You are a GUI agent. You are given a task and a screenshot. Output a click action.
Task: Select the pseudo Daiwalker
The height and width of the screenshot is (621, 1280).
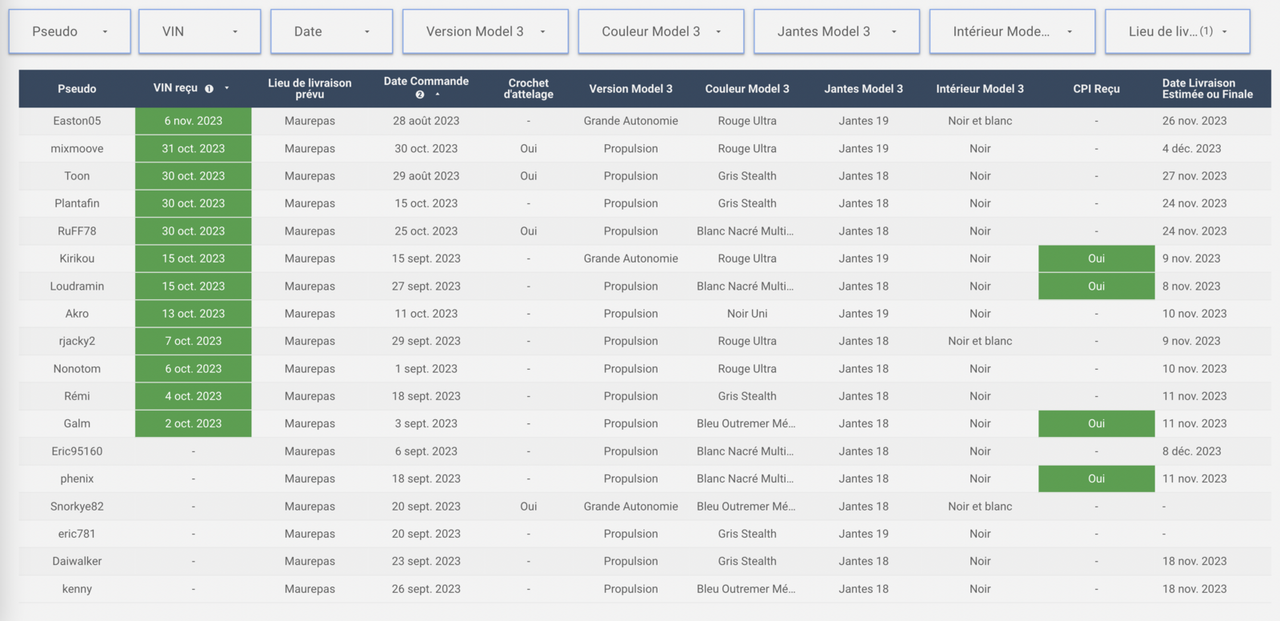[x=77, y=561]
